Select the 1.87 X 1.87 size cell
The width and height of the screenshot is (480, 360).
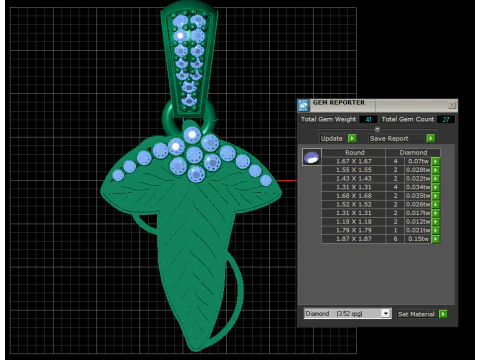click(354, 239)
